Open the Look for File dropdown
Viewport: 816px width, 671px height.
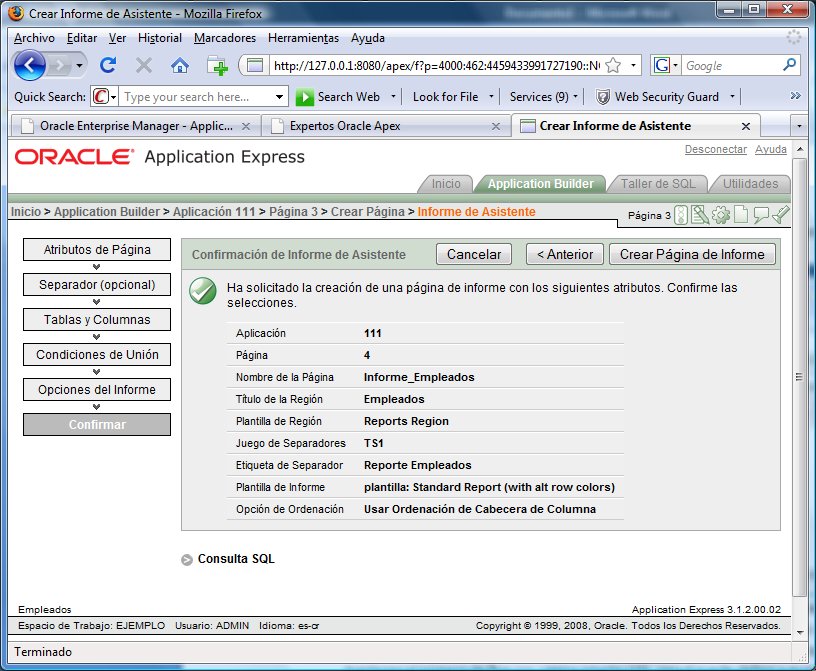(491, 96)
